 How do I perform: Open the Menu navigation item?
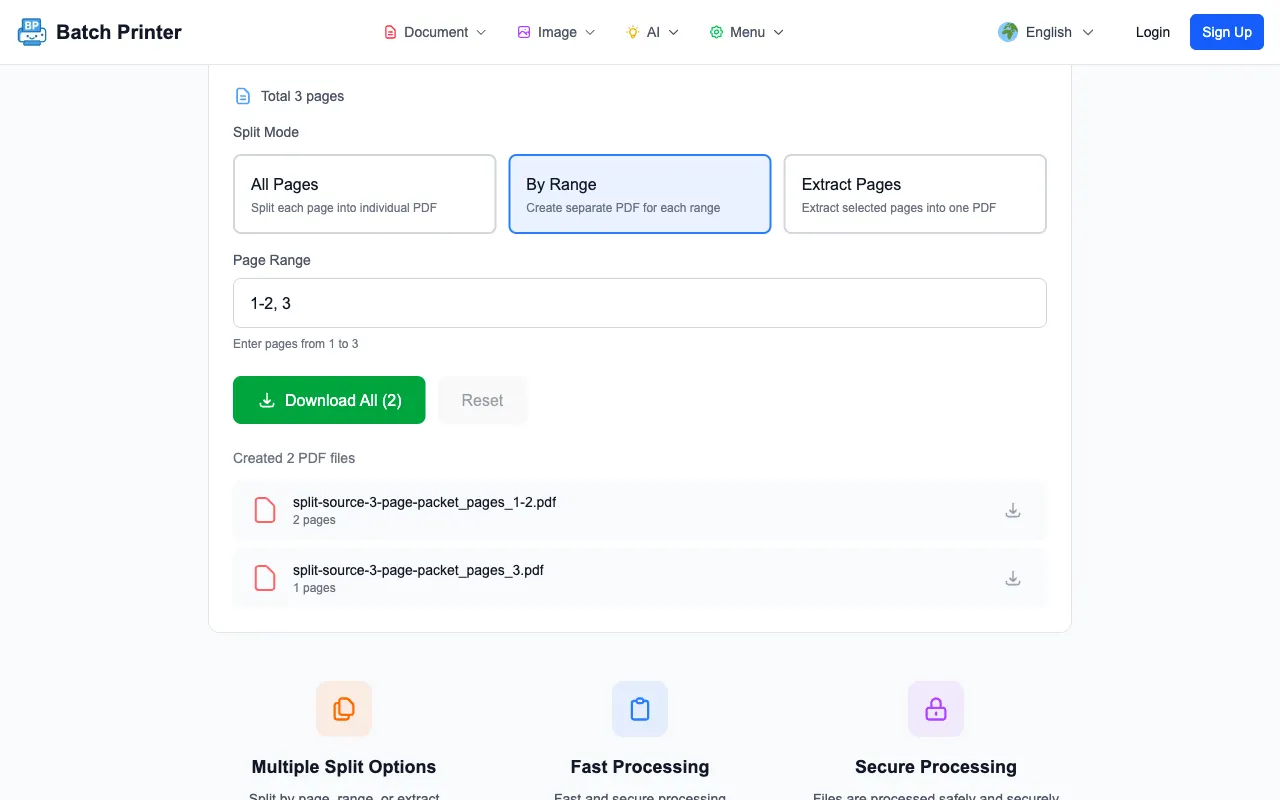coord(747,32)
